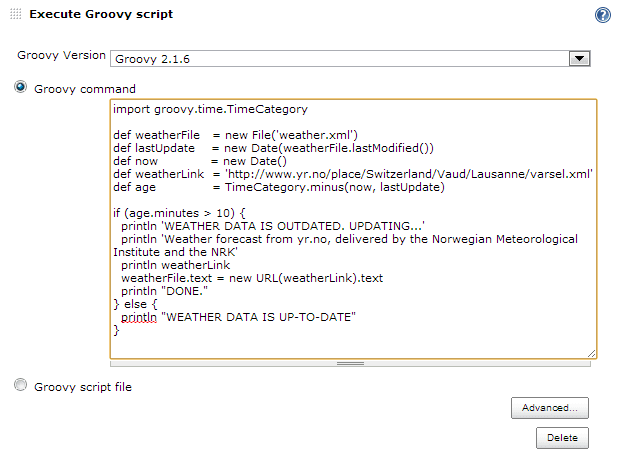Select the Groovy script file radio button

pos(21,386)
